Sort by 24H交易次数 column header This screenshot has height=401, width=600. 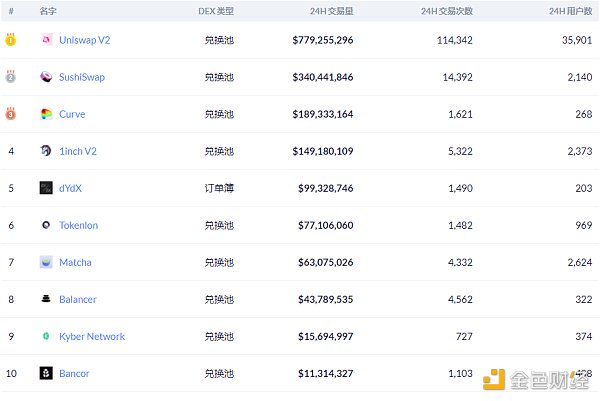point(448,10)
